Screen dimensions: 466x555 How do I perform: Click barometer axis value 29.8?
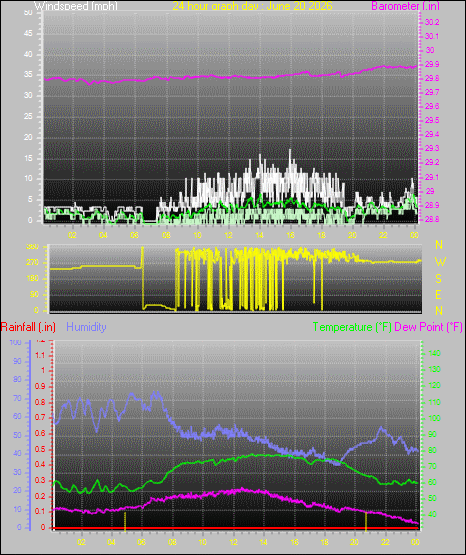[432, 79]
